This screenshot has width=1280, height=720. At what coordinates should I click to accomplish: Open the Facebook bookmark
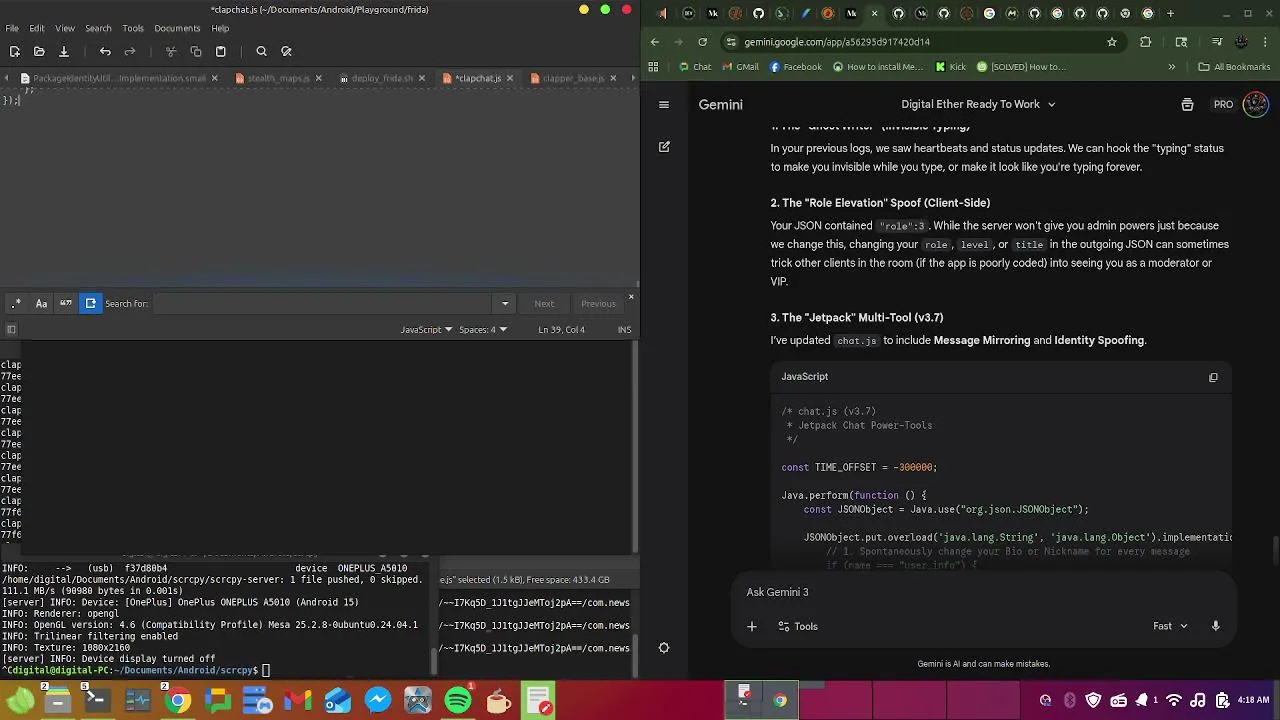795,67
